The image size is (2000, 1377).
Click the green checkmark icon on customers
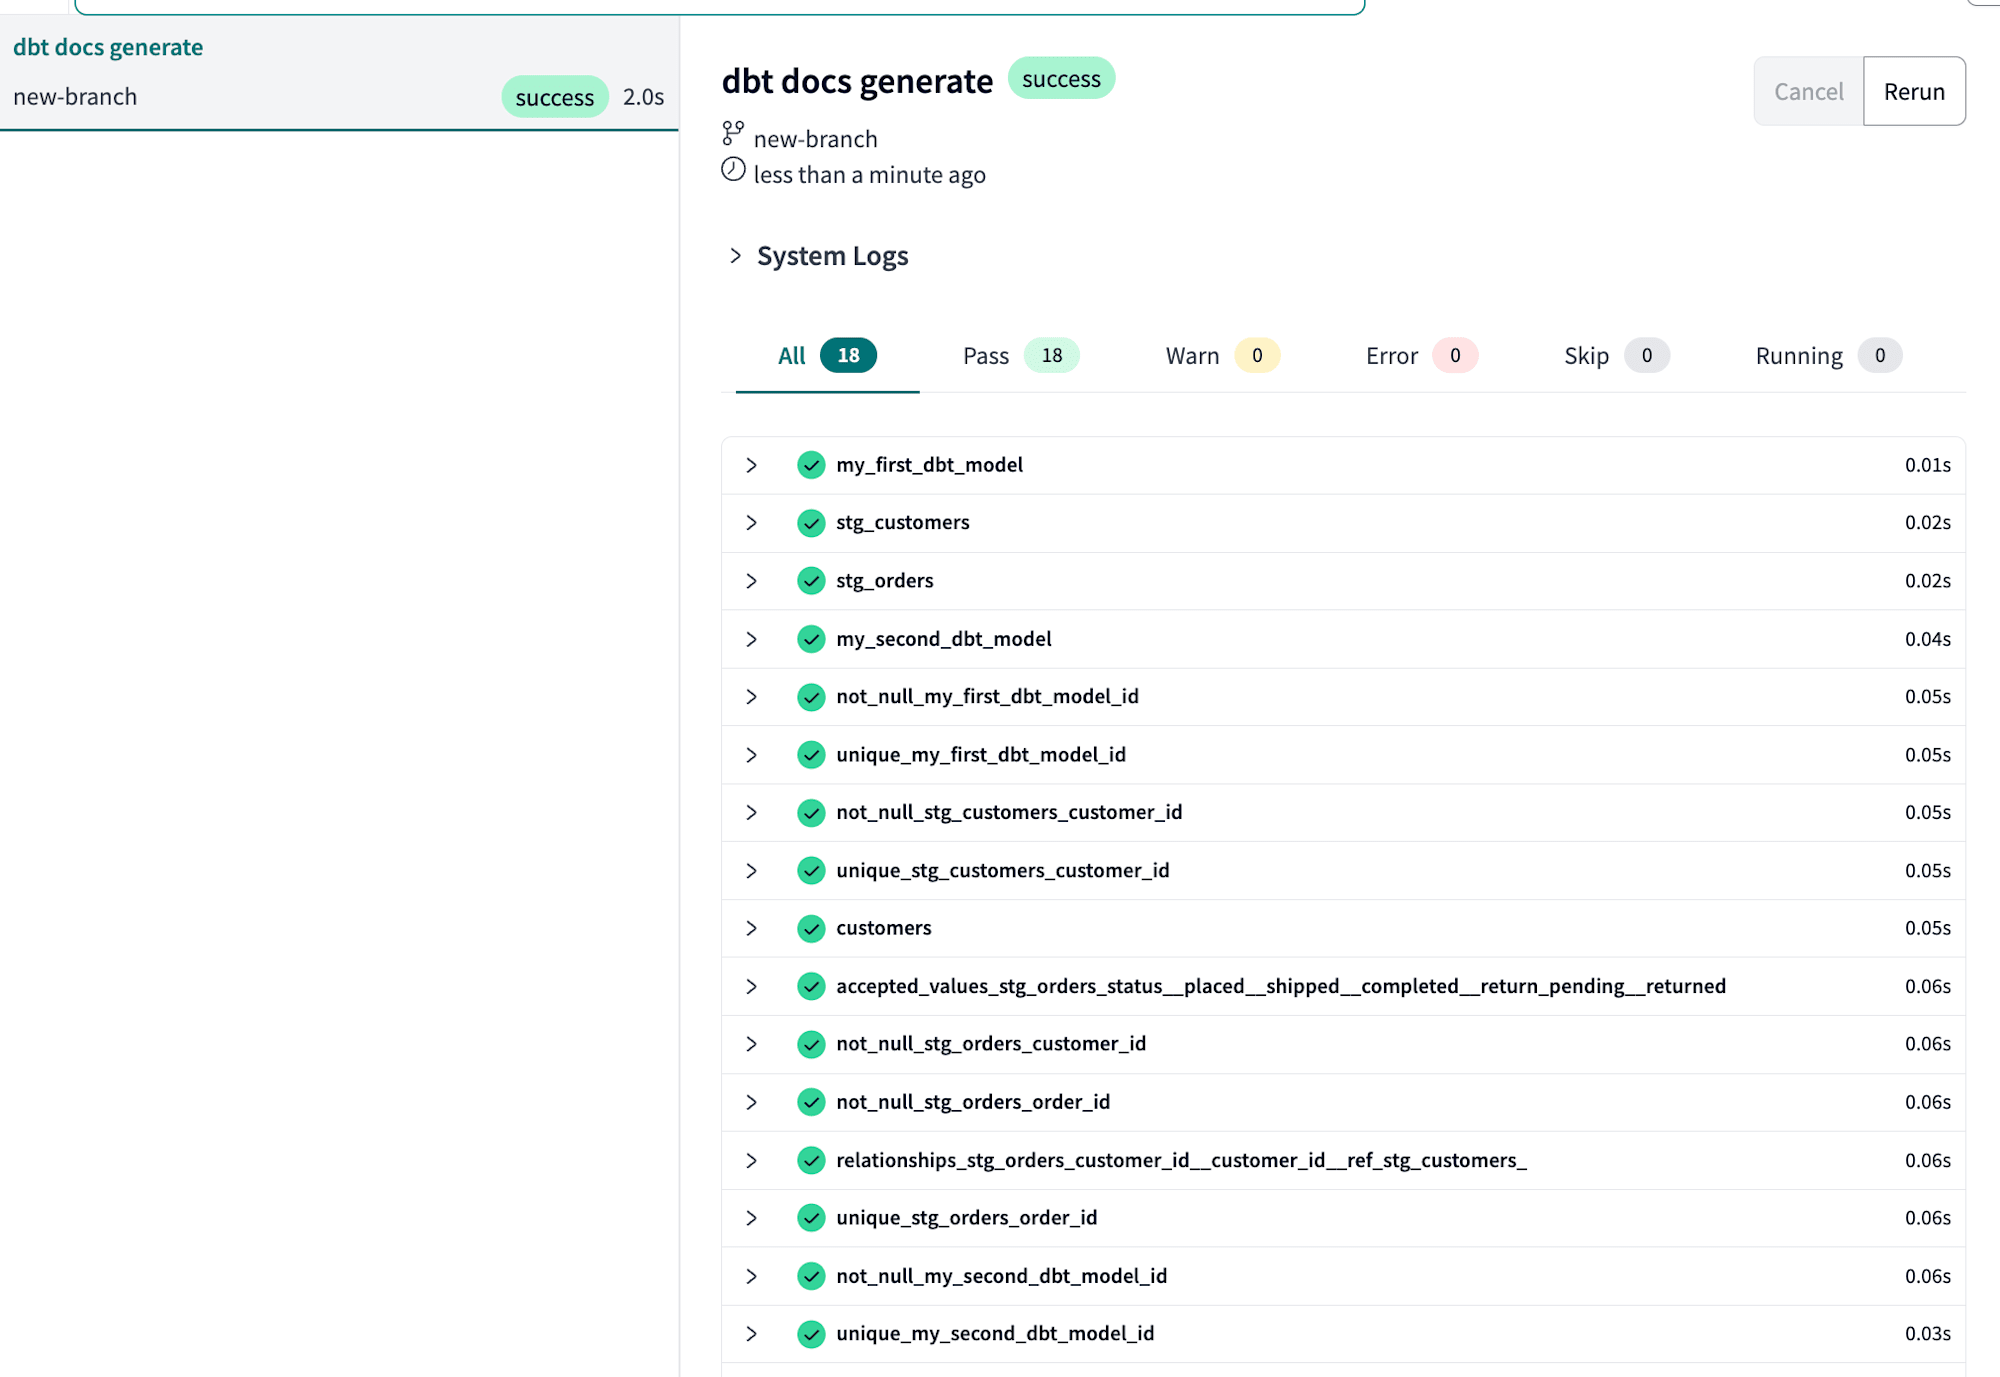pos(812,927)
